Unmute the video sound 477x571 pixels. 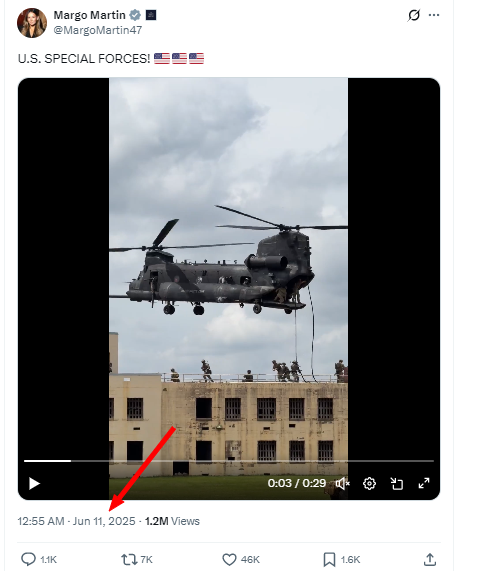tap(342, 484)
